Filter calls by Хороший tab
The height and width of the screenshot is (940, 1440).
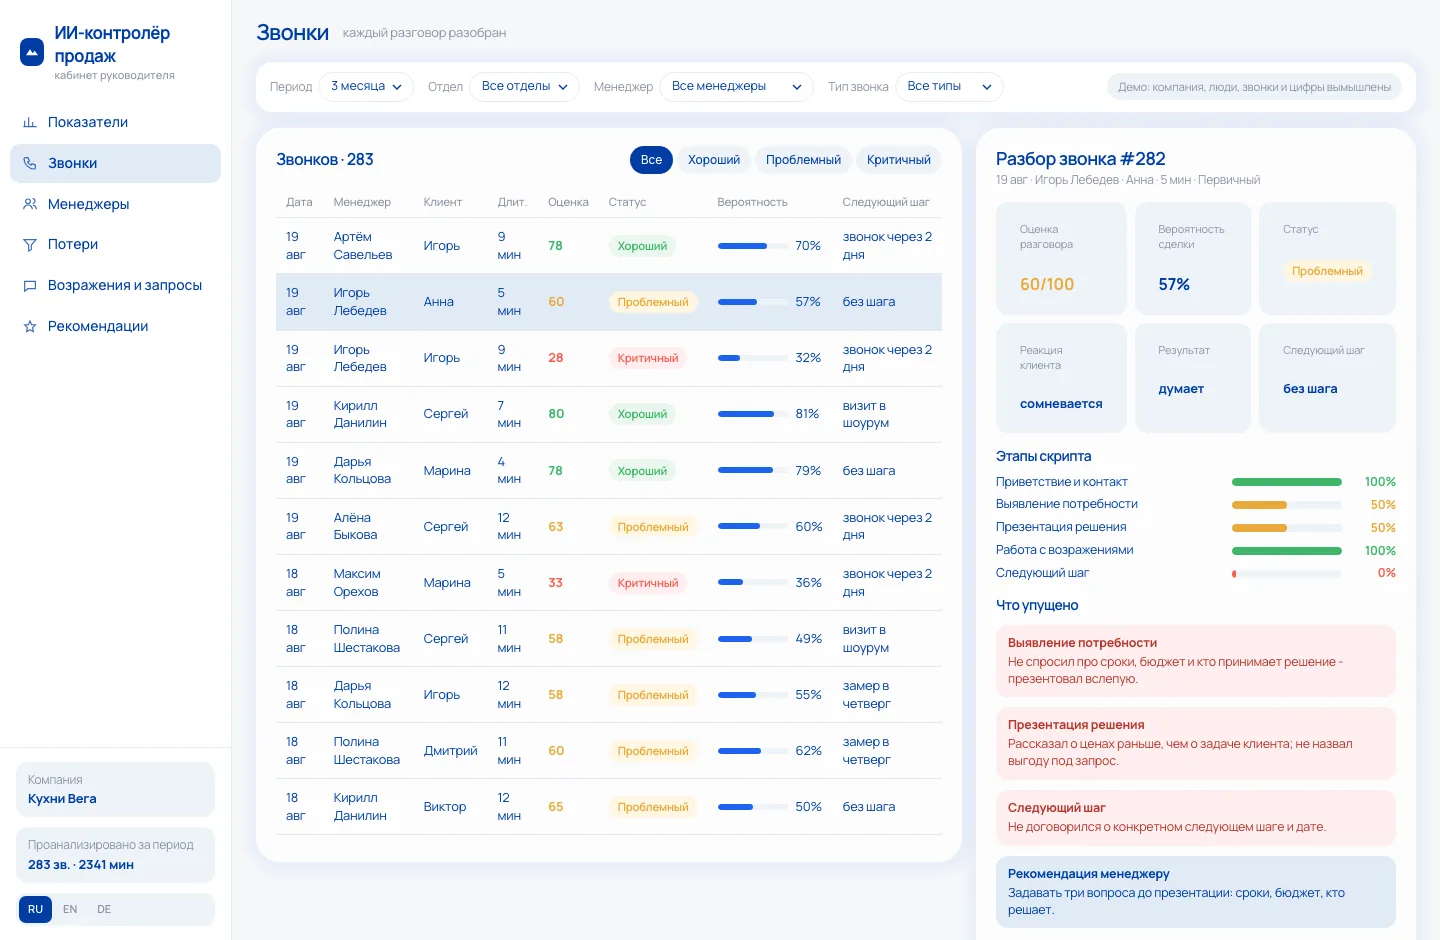pos(714,160)
